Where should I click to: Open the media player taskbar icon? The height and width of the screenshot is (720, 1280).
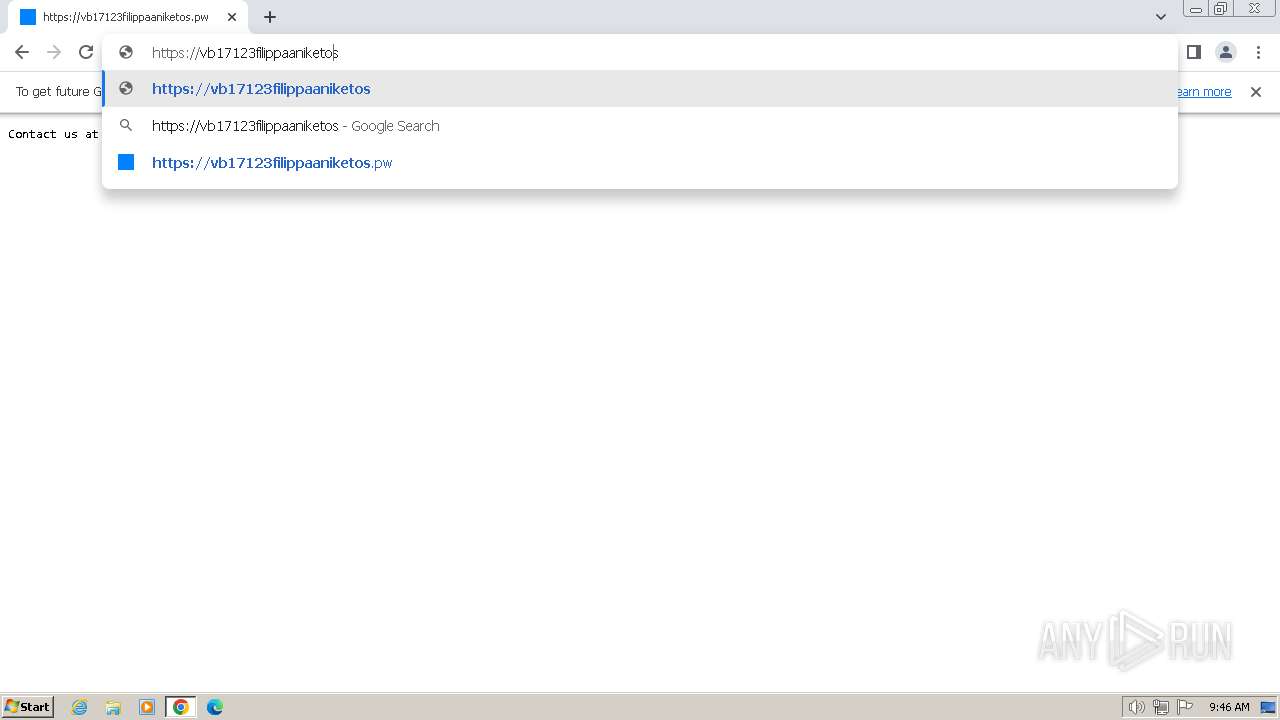click(x=147, y=707)
